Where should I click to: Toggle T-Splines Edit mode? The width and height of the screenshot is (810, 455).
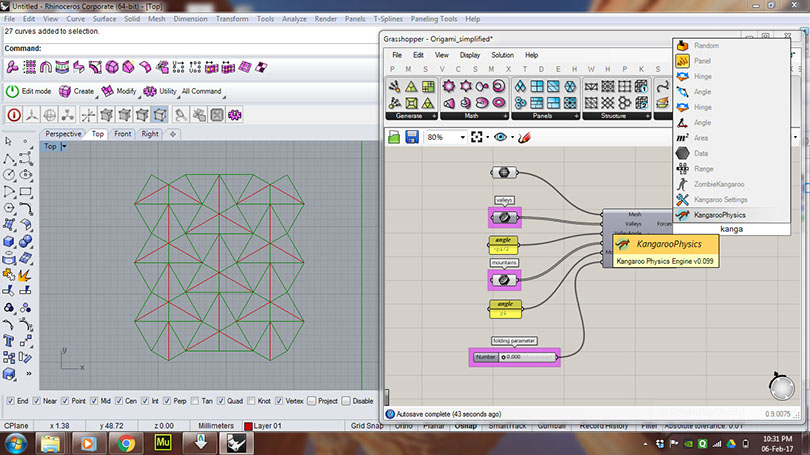pyautogui.click(x=28, y=91)
